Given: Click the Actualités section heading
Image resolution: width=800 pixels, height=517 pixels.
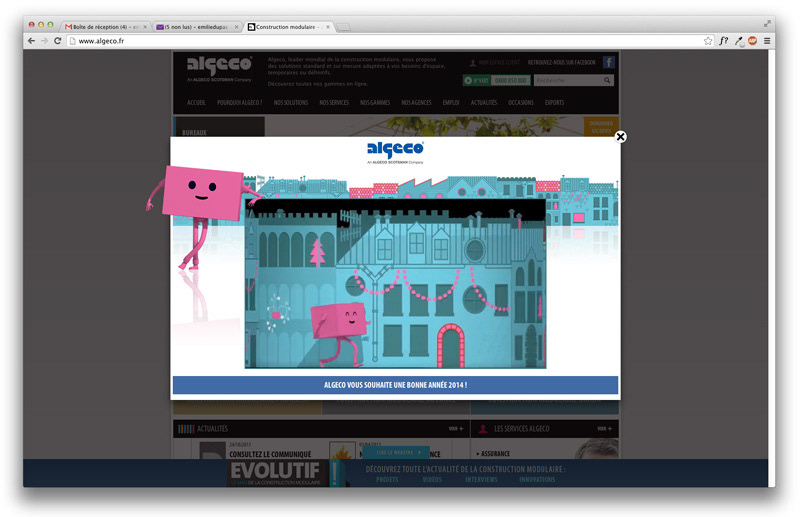Looking at the screenshot, I should (212, 429).
